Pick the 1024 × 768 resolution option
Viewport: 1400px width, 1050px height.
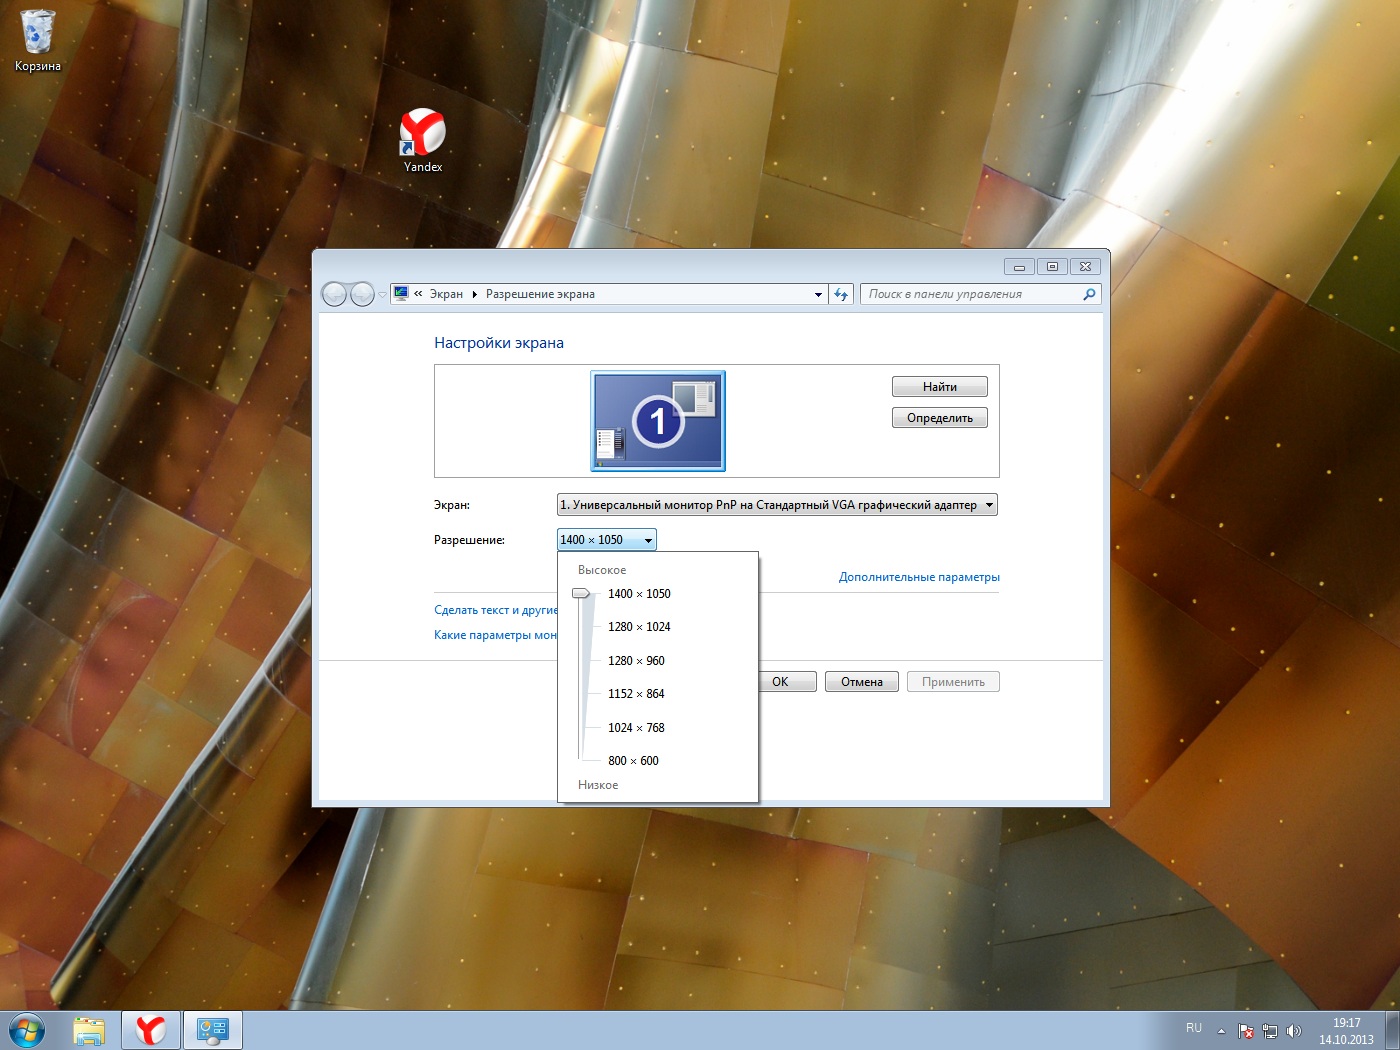click(x=636, y=728)
